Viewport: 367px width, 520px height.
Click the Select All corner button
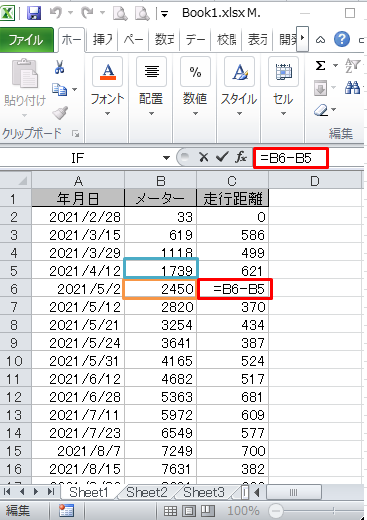tap(16, 180)
